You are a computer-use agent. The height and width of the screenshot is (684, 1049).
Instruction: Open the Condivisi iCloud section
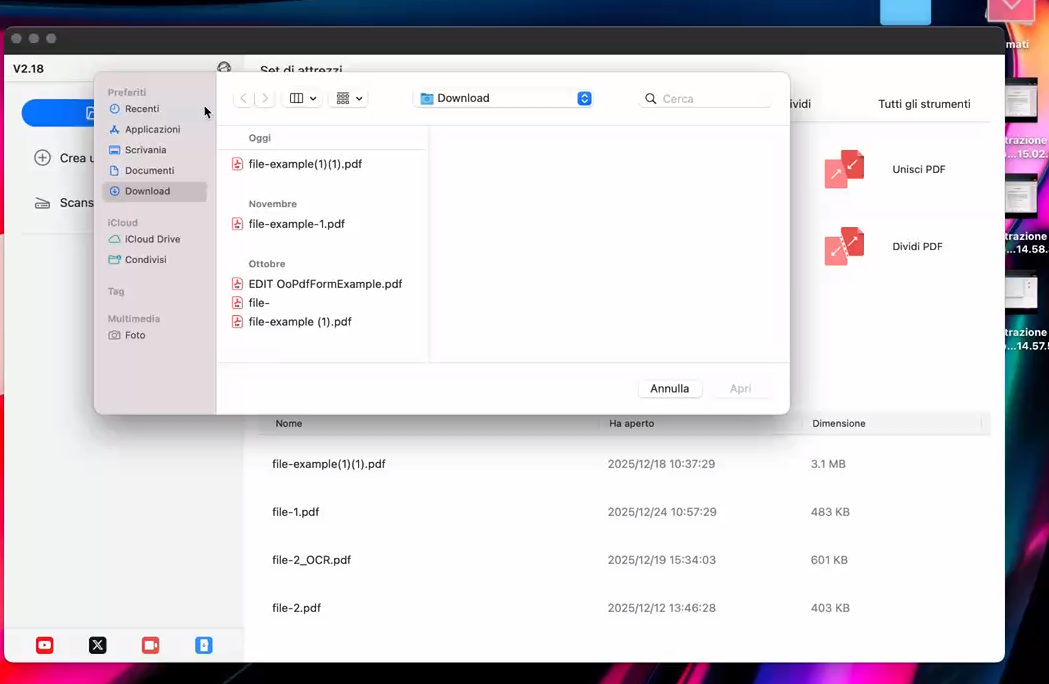[145, 259]
